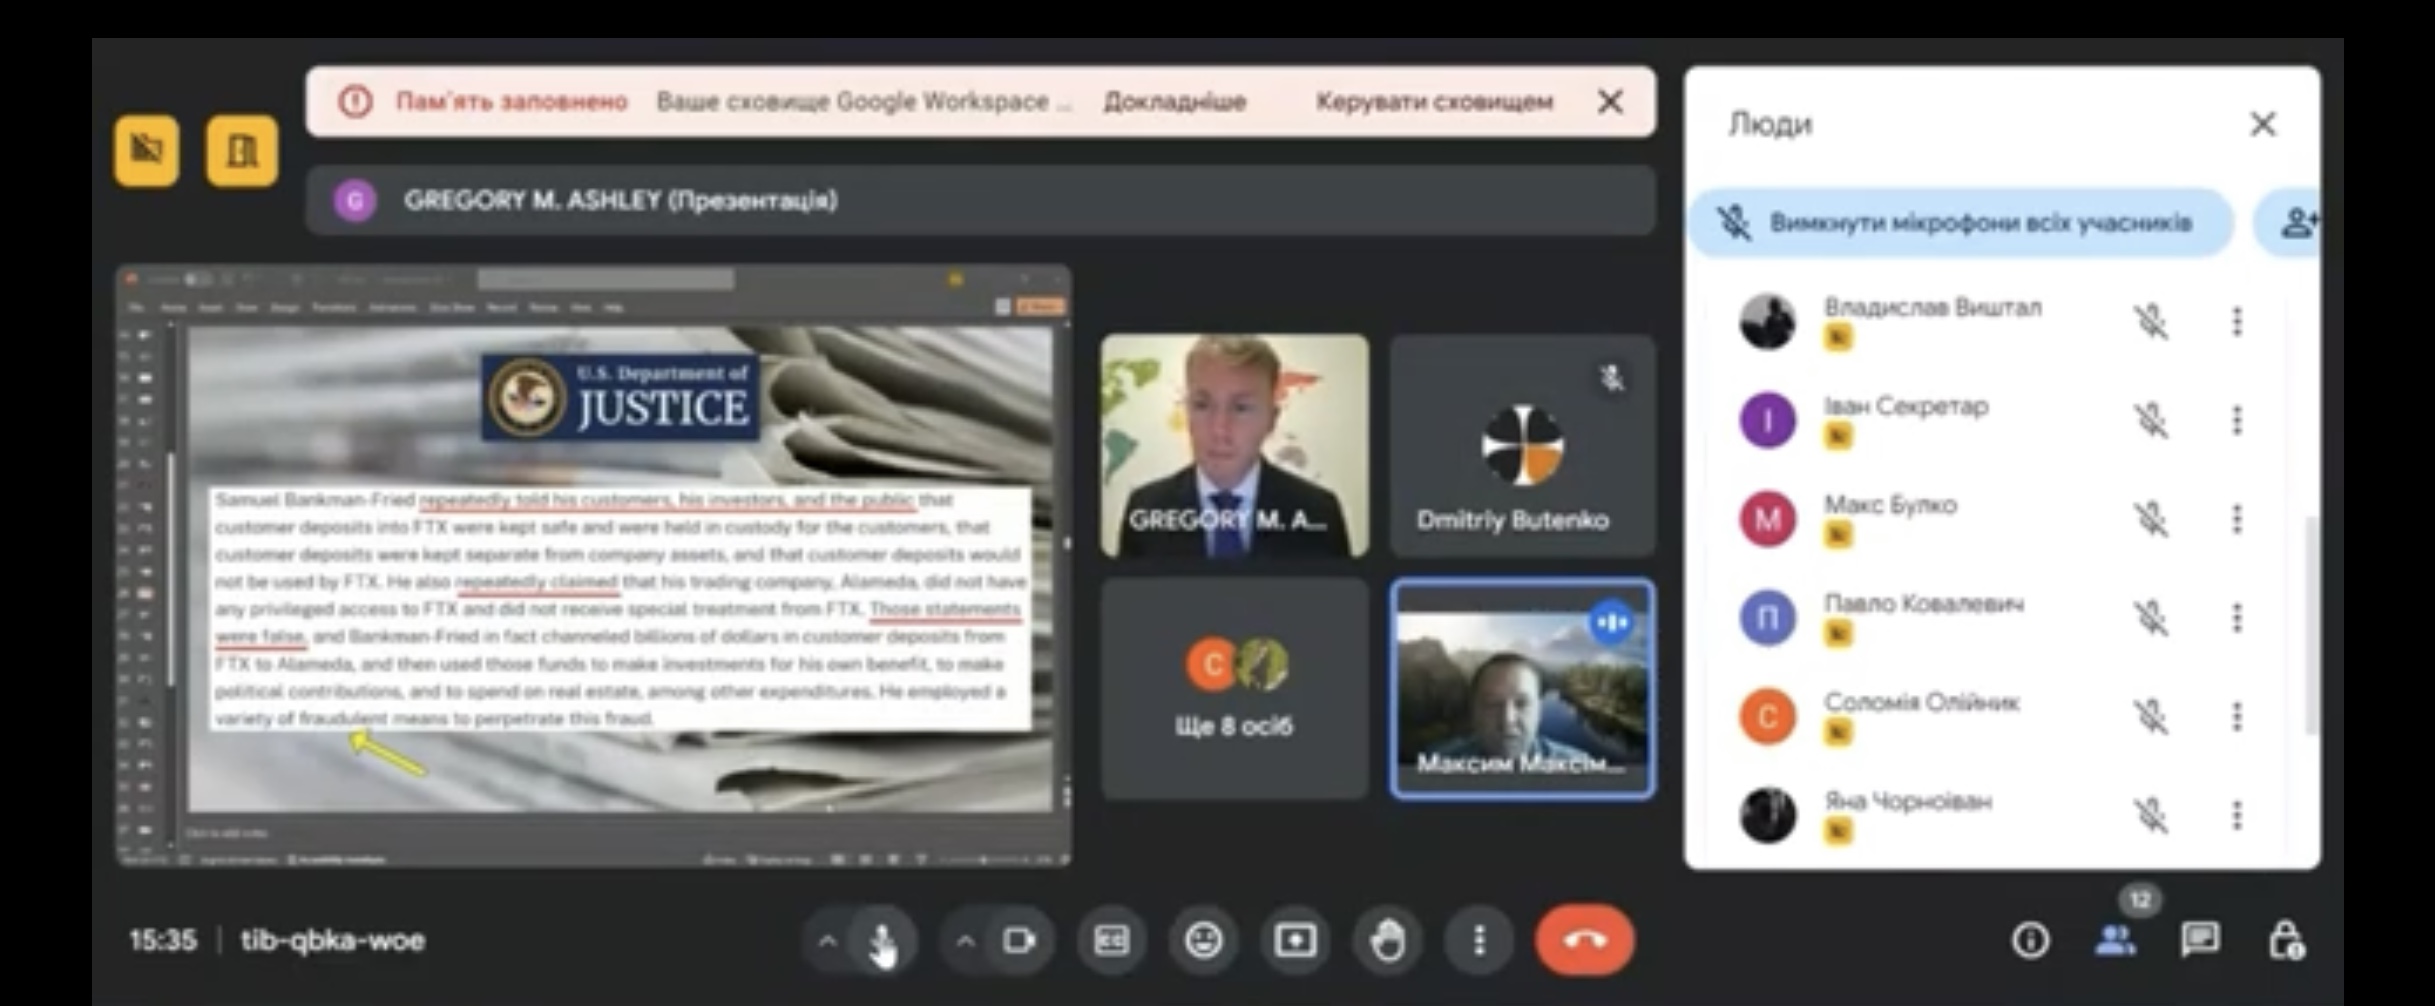
Task: Click the speaking indicator on Максим tile
Action: [1612, 623]
